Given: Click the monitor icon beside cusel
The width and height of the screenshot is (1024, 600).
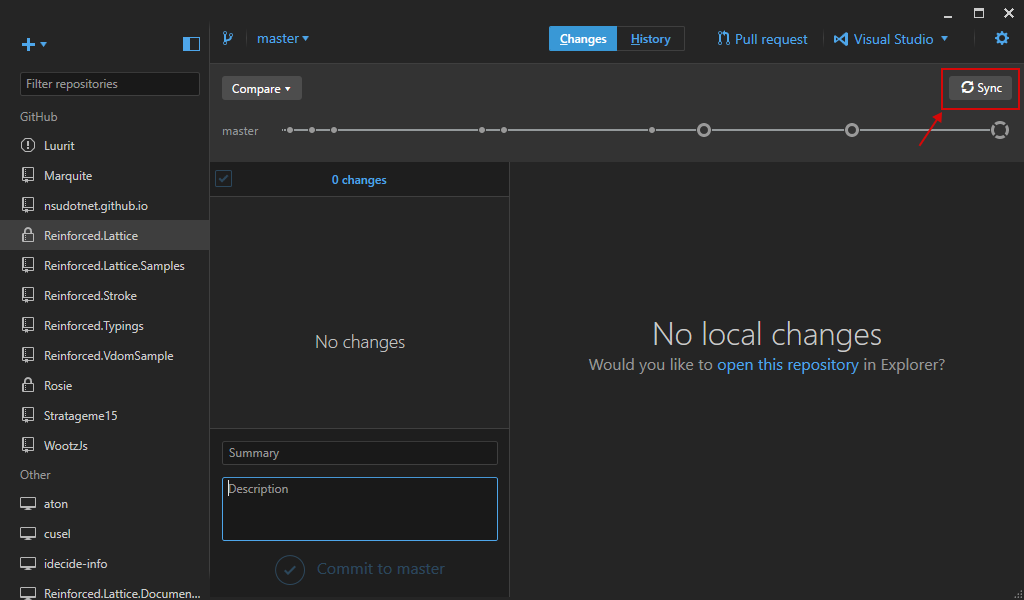Looking at the screenshot, I should [x=28, y=533].
